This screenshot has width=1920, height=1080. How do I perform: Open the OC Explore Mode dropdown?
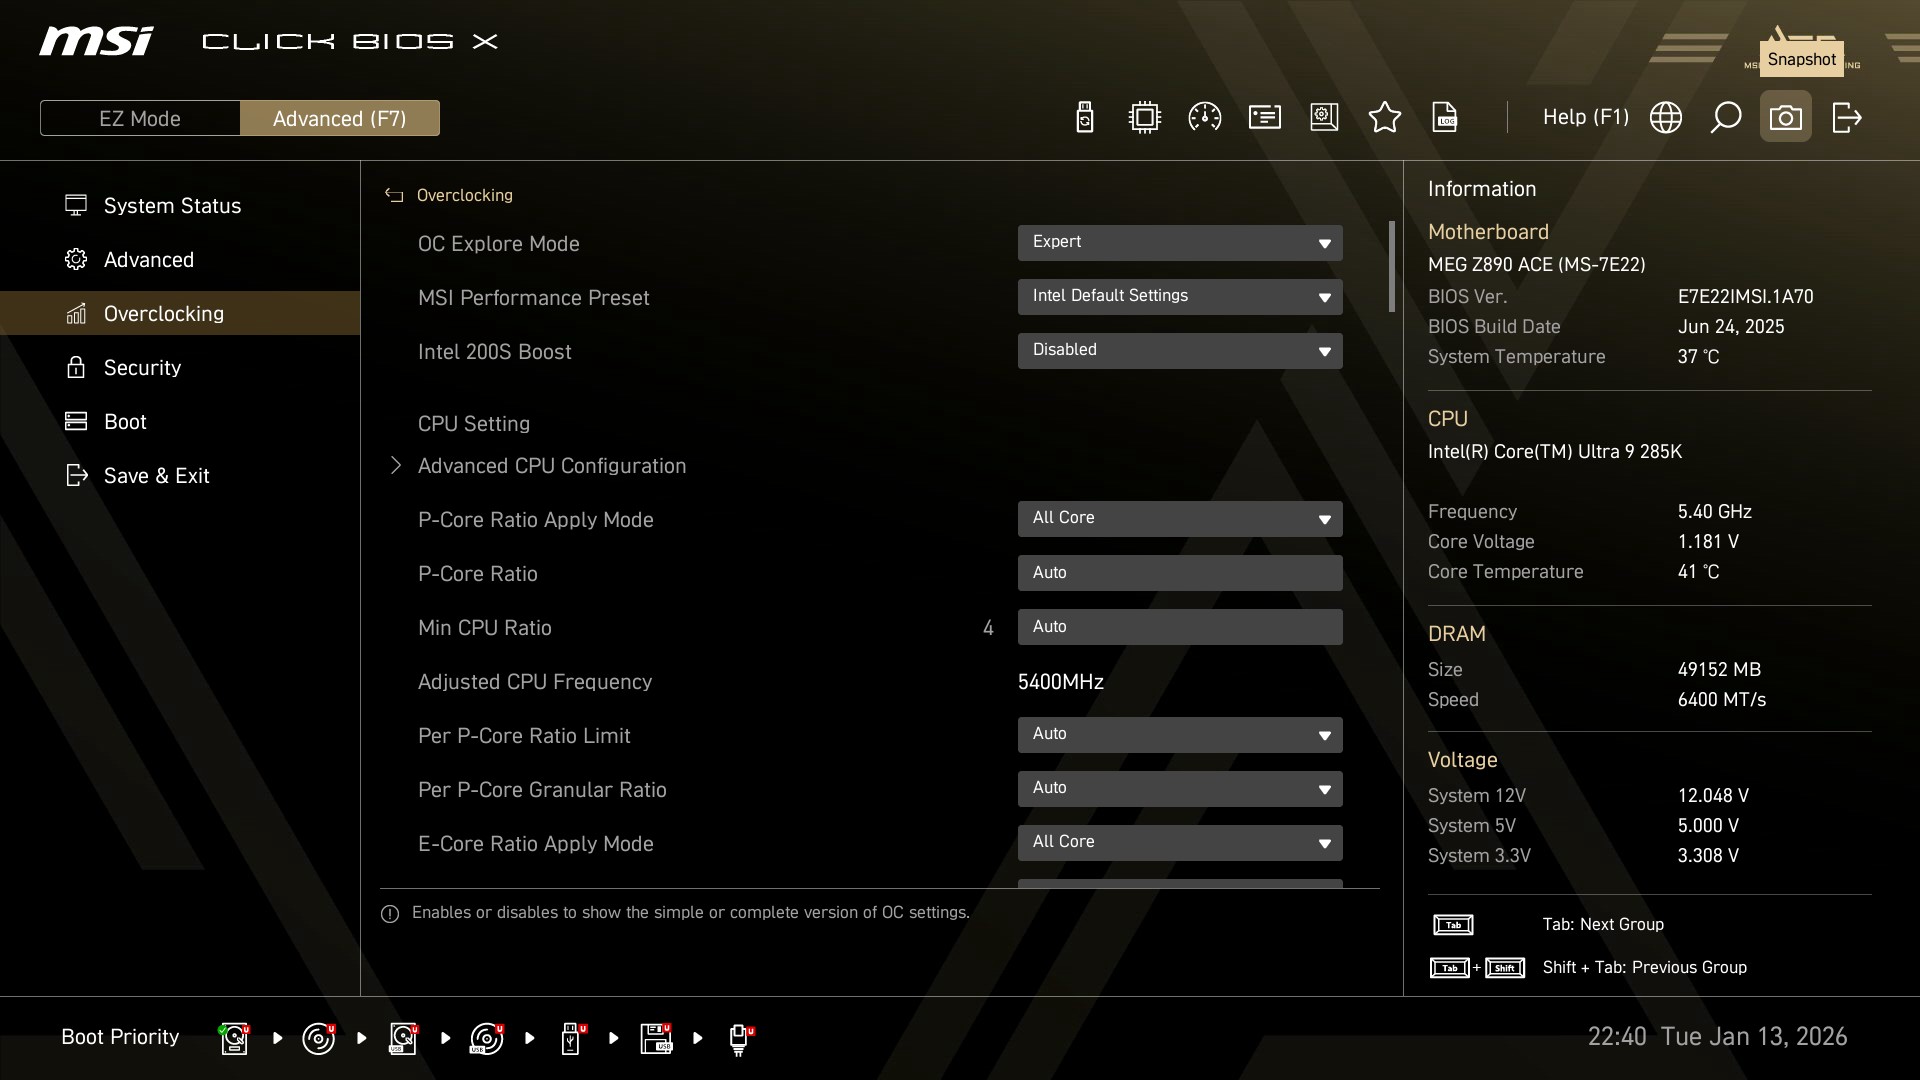tap(1179, 243)
